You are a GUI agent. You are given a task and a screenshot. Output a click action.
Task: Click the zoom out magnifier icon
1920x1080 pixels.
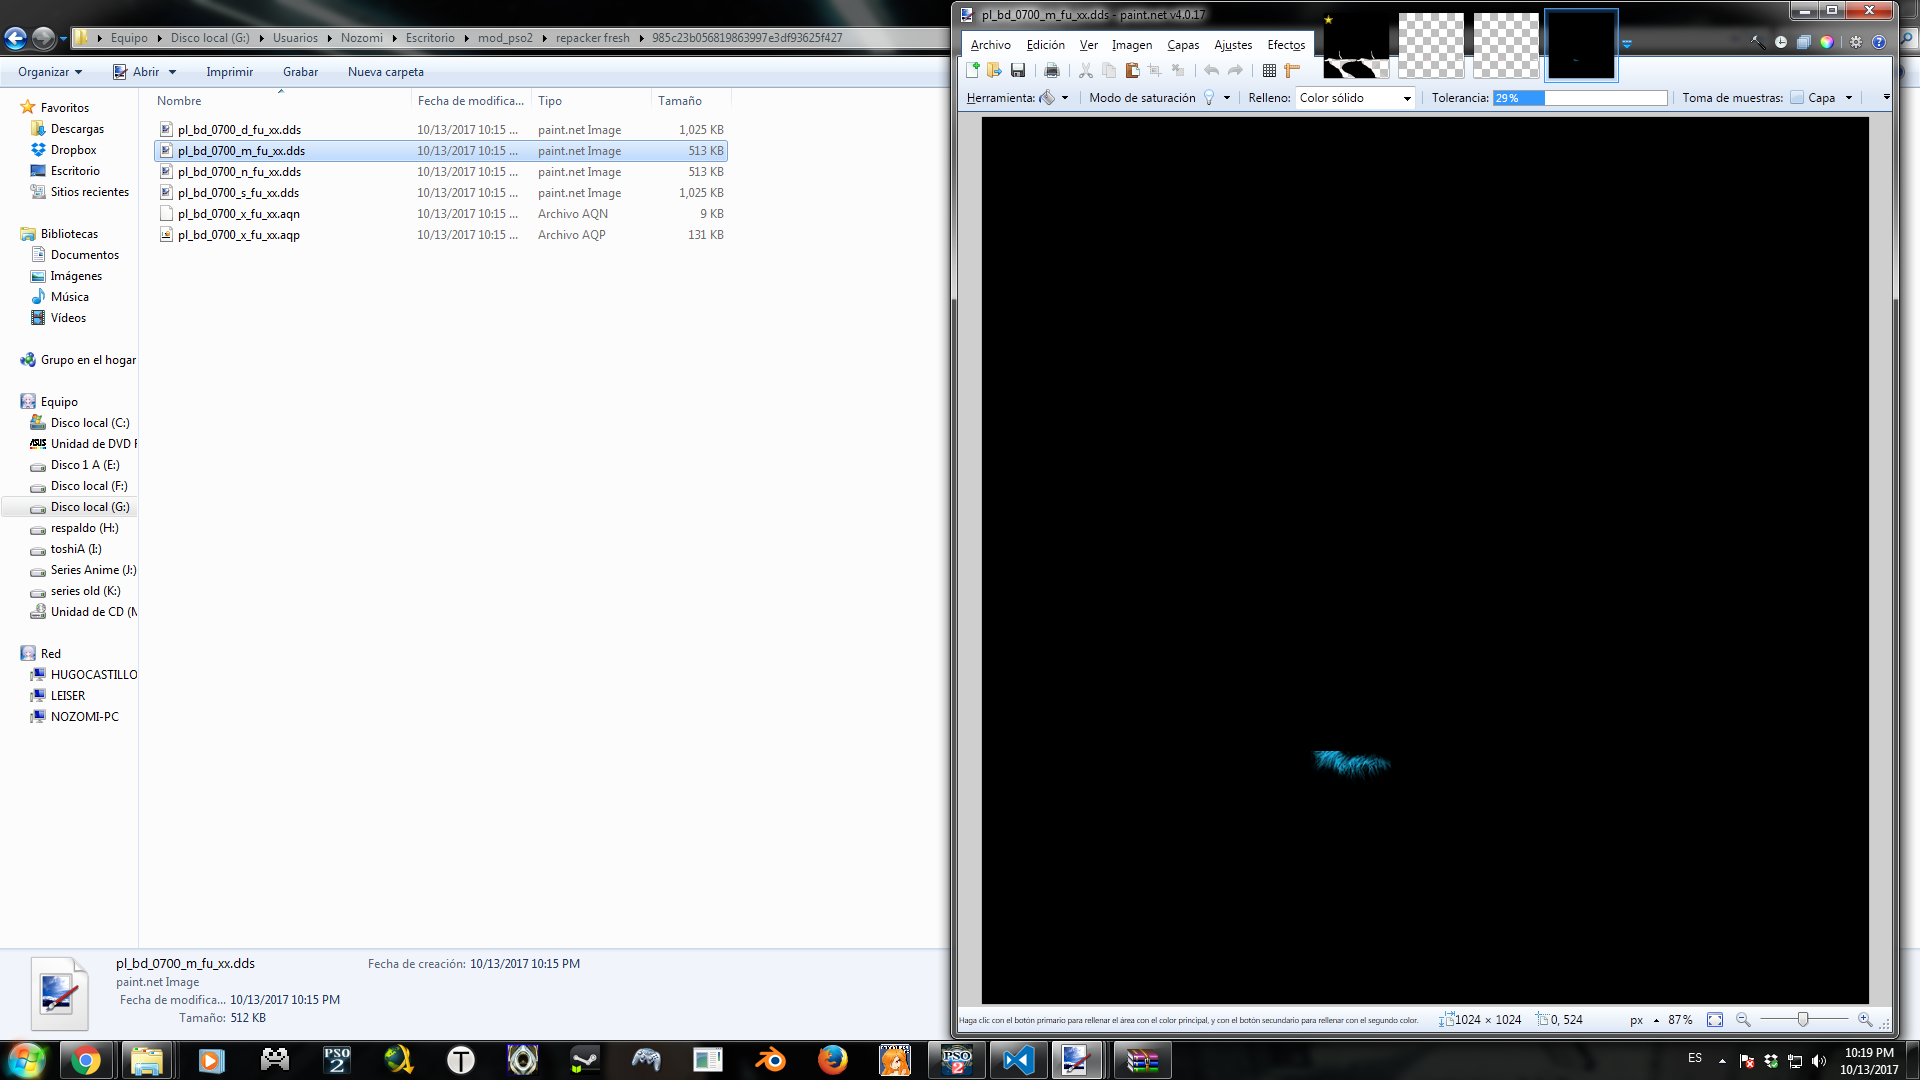(1743, 1020)
